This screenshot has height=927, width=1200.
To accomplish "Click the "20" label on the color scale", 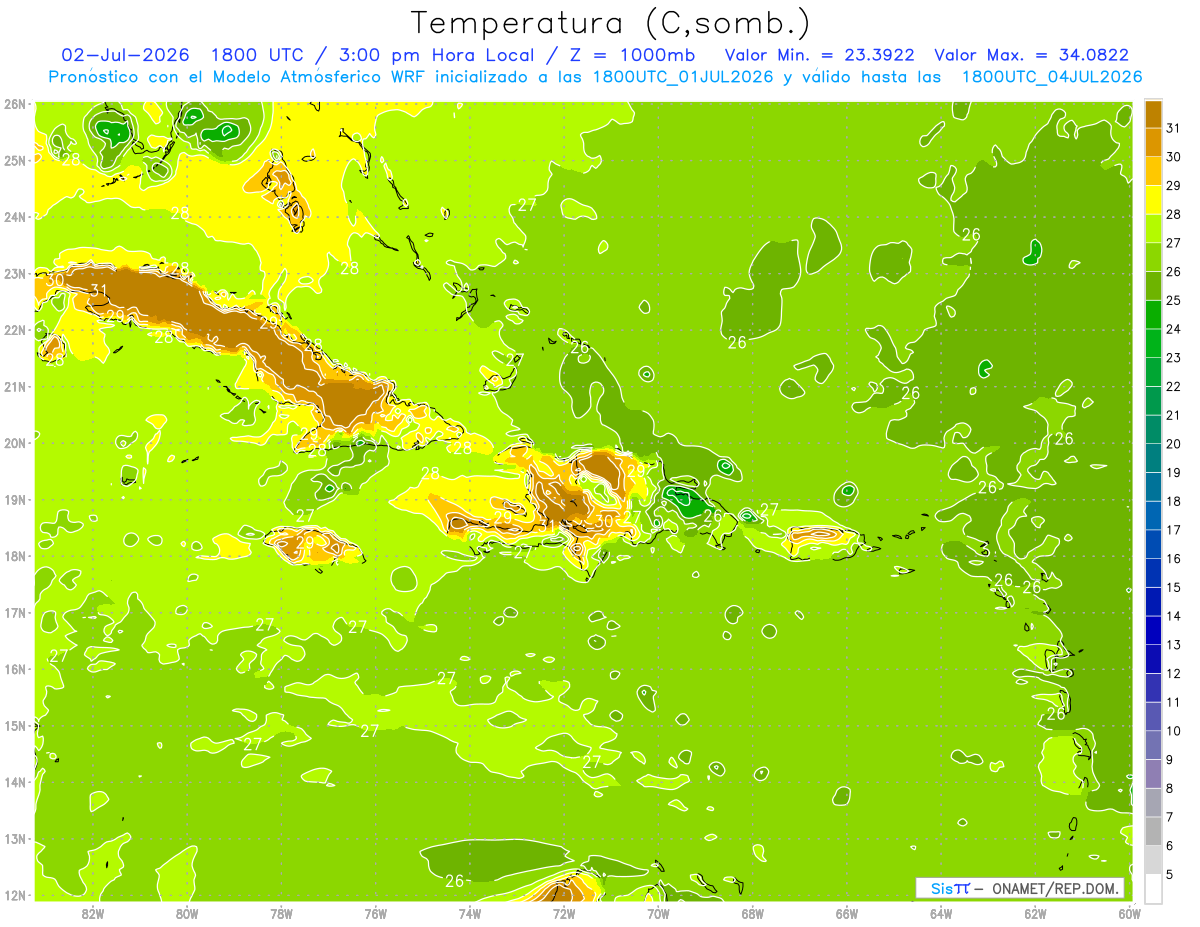I will point(1173,444).
